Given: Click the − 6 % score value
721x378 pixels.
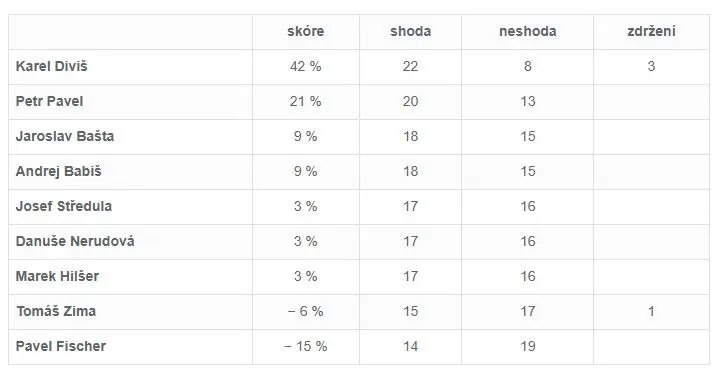Looking at the screenshot, I should click(306, 311).
